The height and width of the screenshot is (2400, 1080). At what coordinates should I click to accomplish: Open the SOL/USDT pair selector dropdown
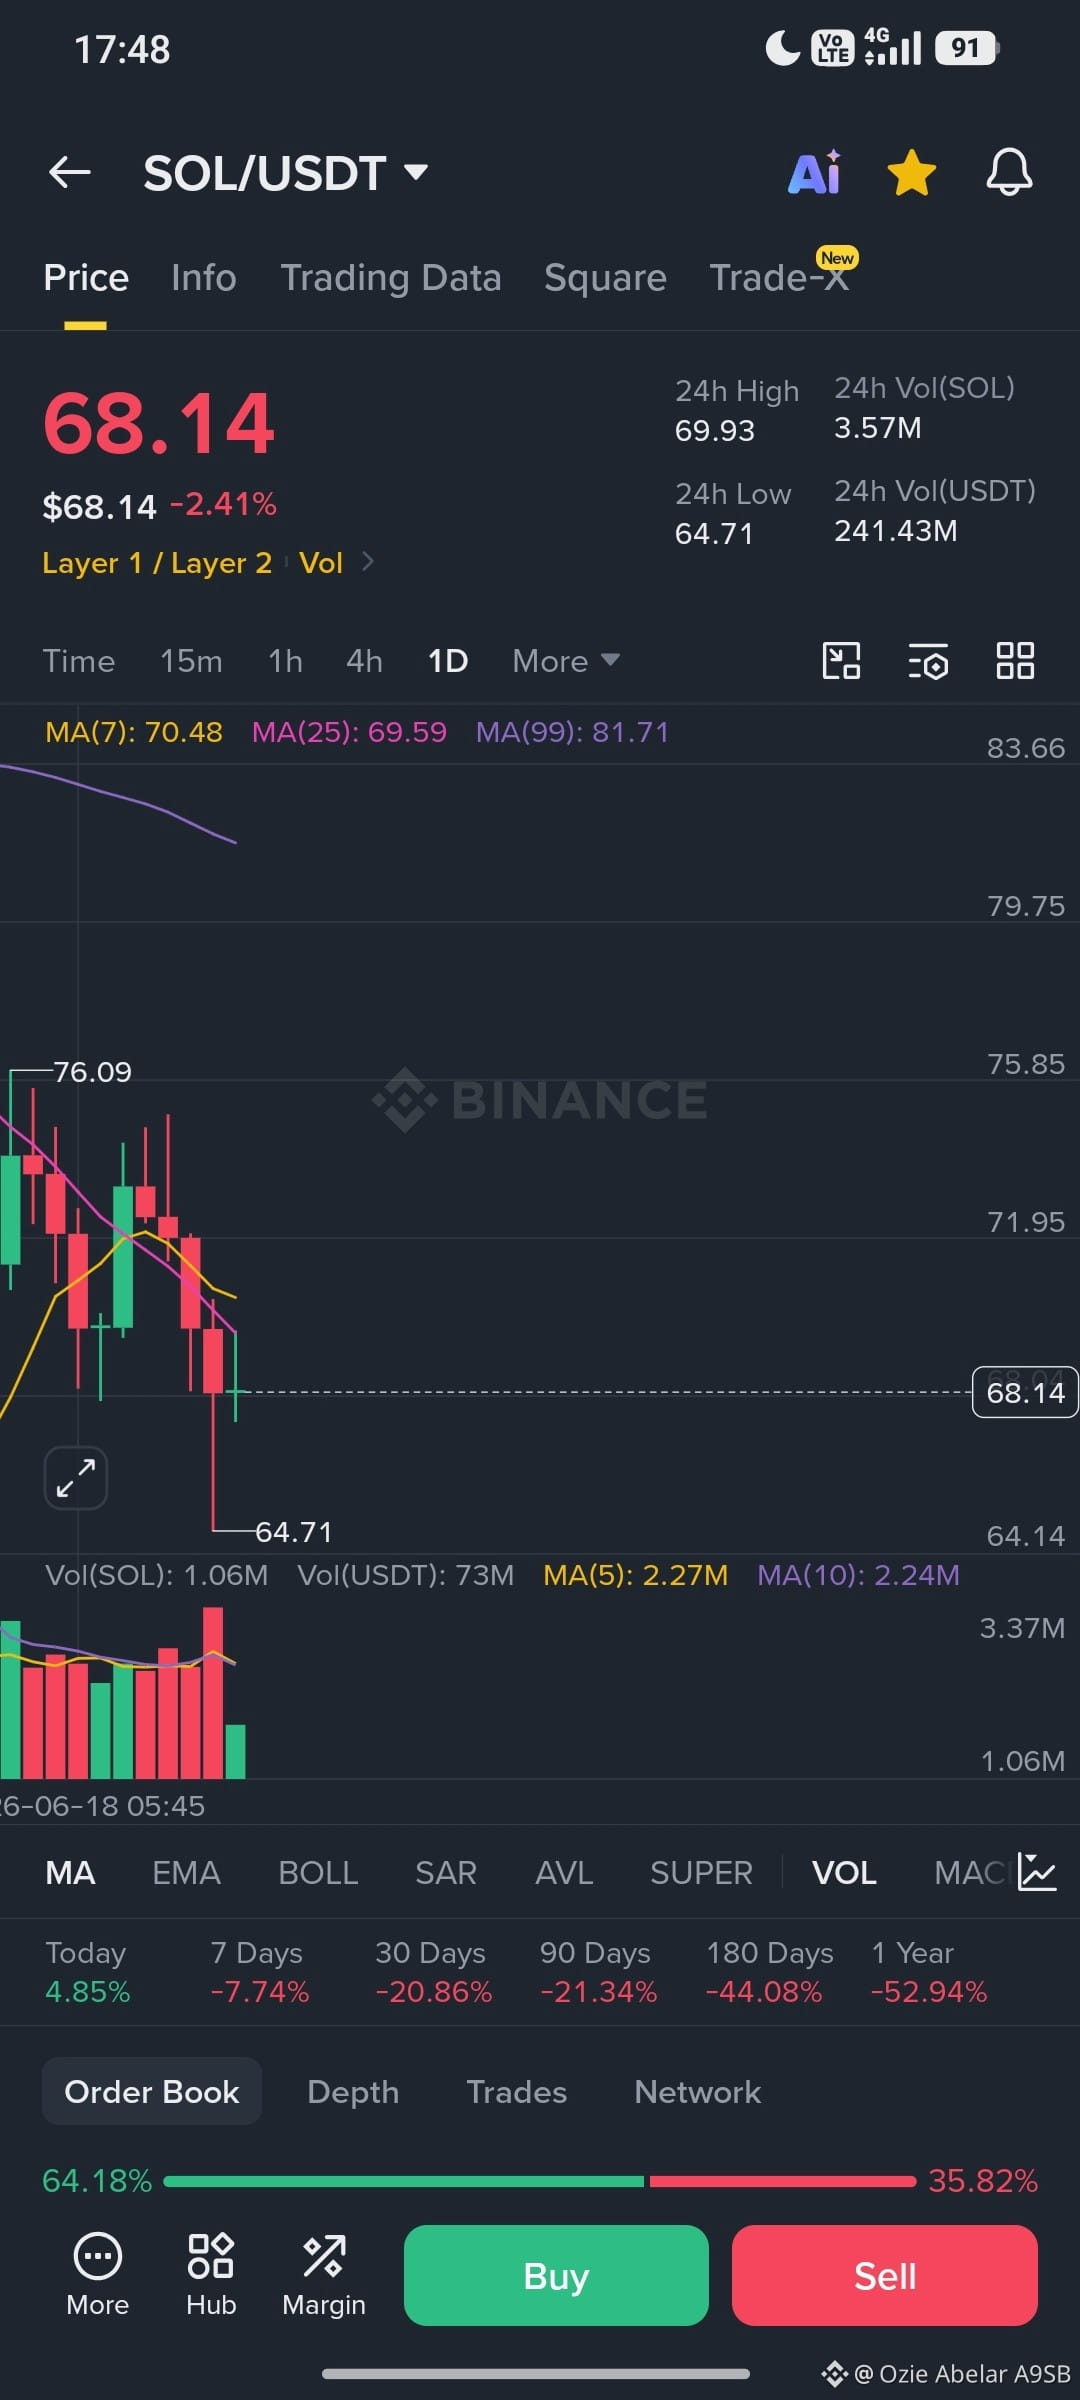tap(286, 173)
